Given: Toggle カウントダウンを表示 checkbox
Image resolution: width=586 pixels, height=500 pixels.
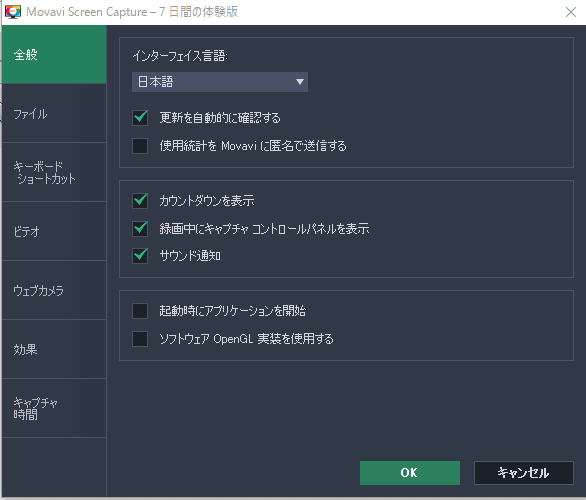Looking at the screenshot, I should click(140, 201).
